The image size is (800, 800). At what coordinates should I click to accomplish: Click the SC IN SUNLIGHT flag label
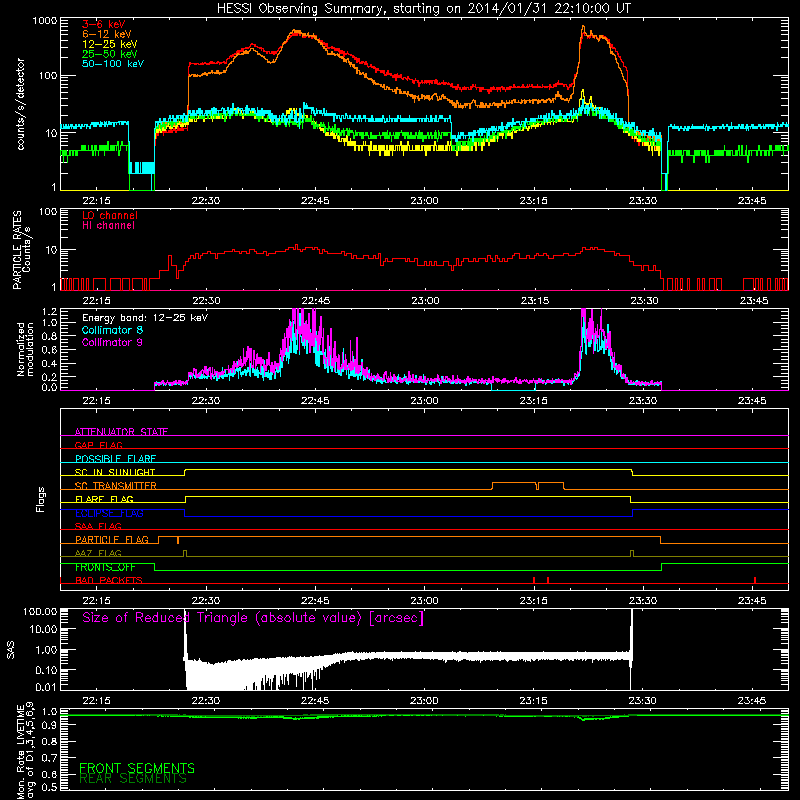115,472
